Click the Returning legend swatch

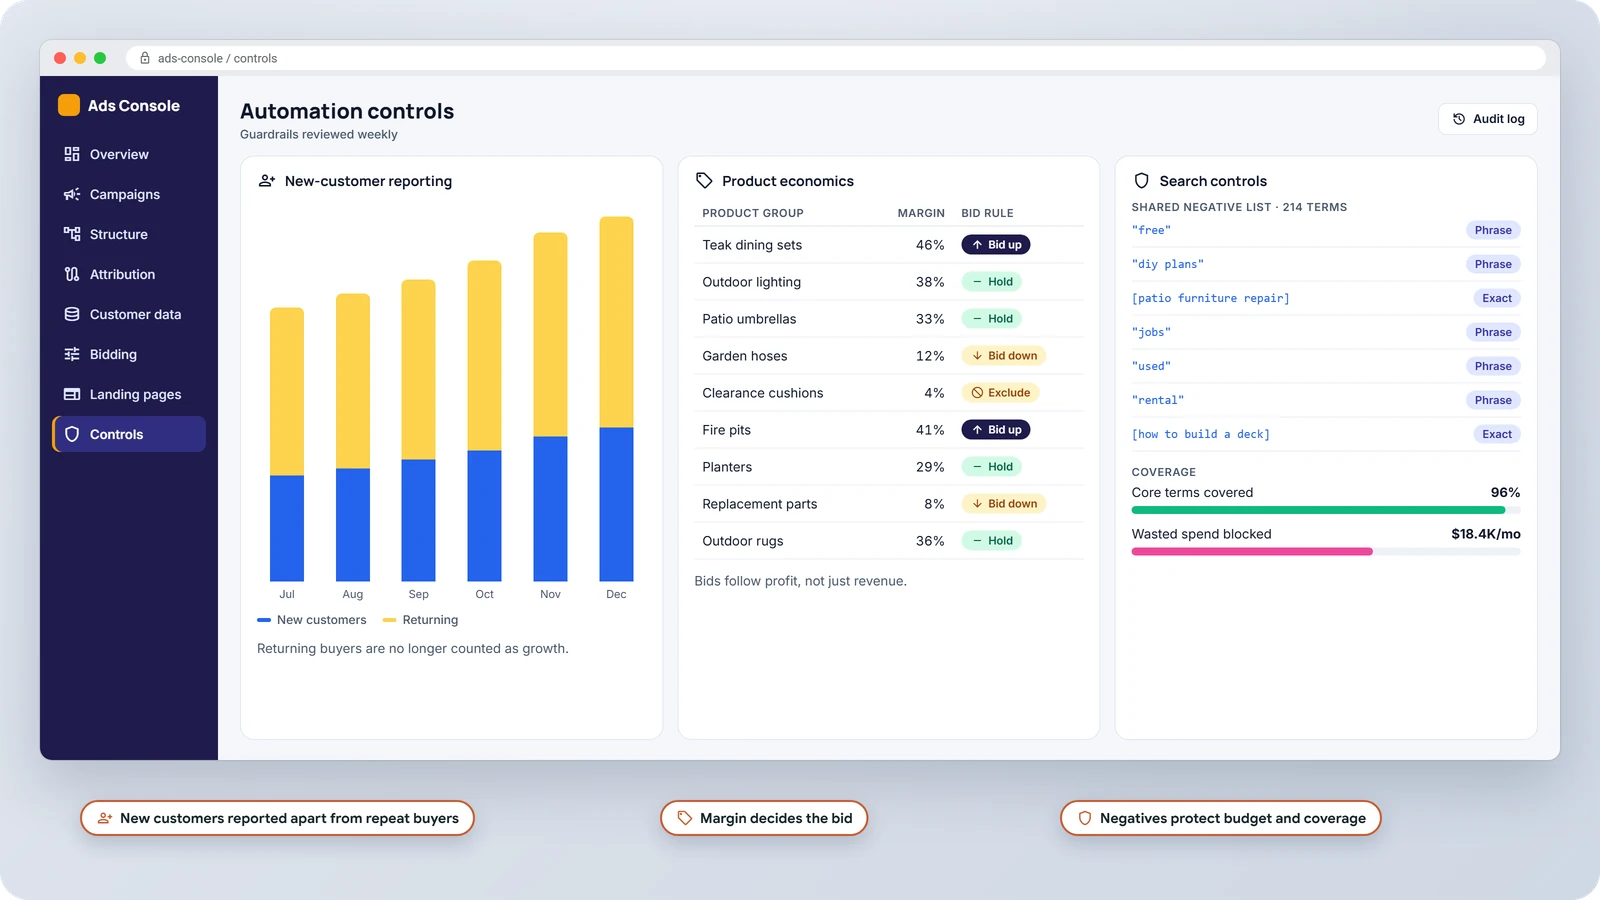point(390,620)
